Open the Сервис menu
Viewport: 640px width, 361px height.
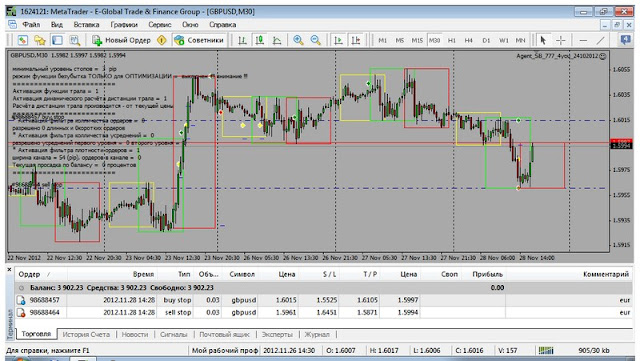160,25
